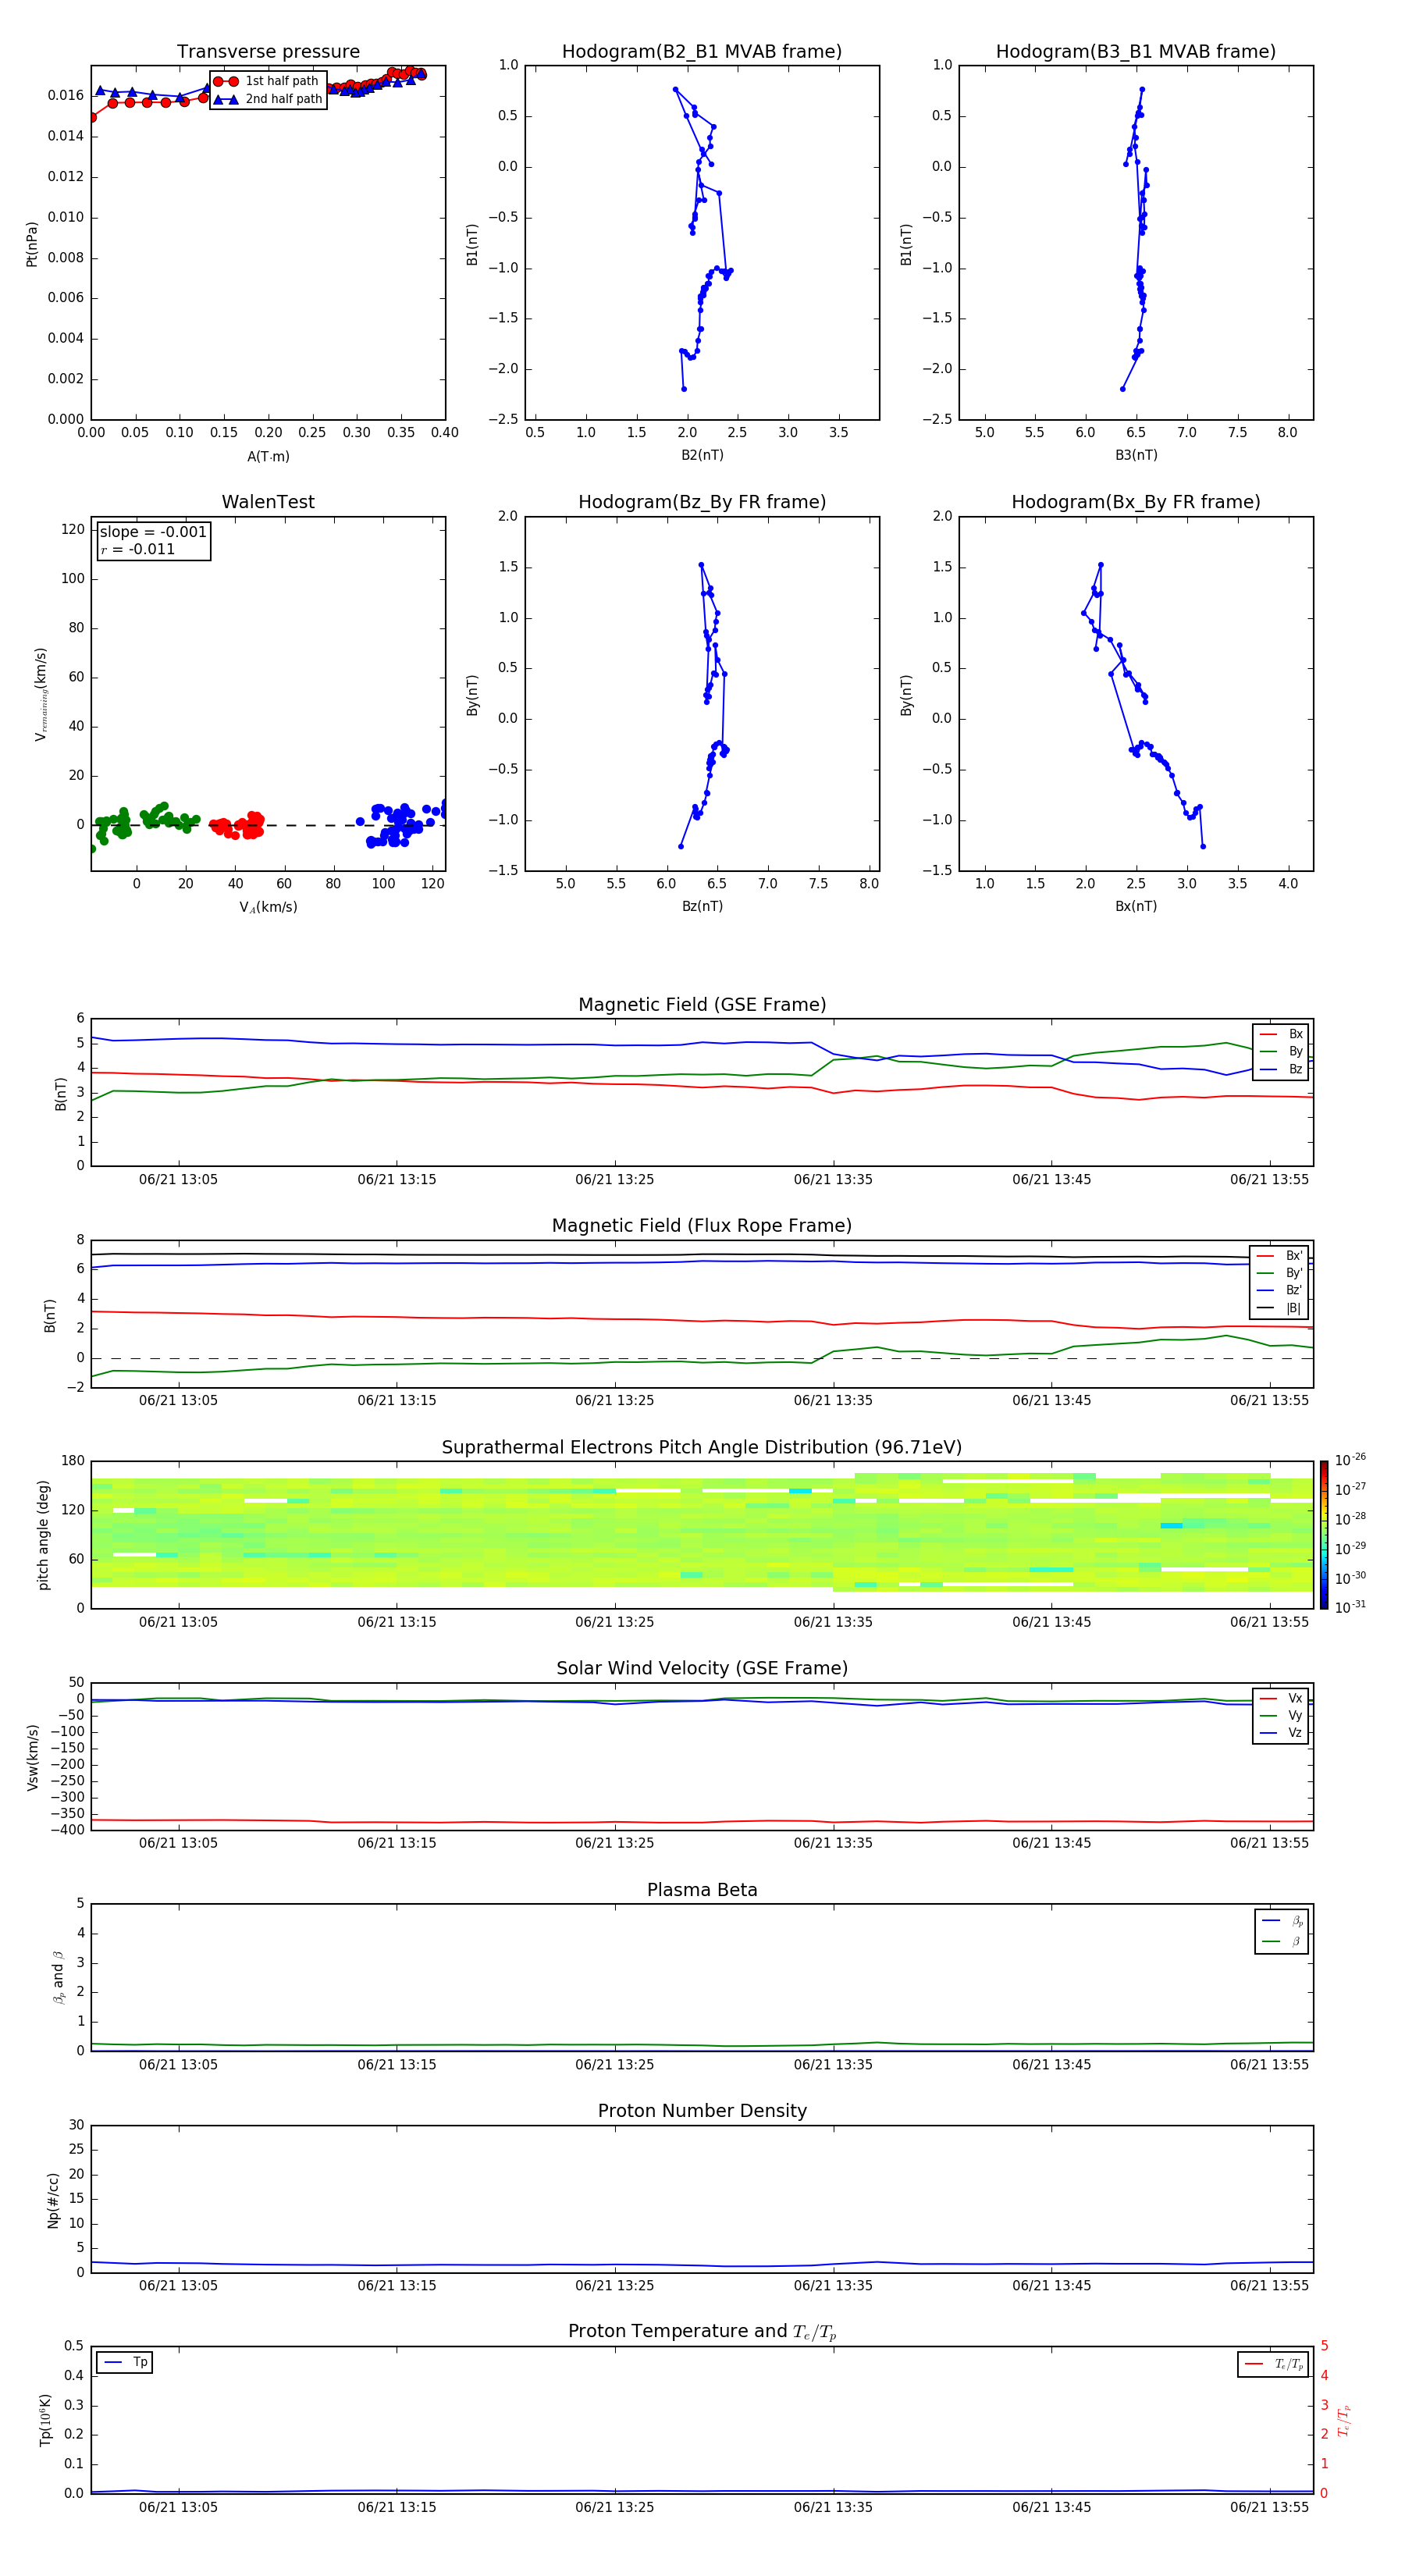Click the 'Plasma Beta' plot title
The height and width of the screenshot is (2576, 1405).
(702, 1890)
